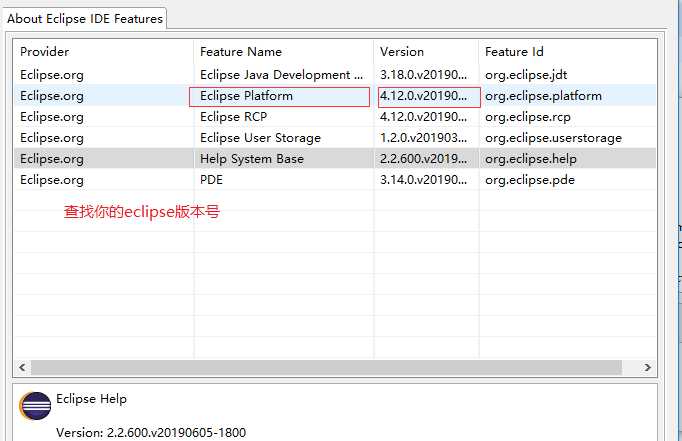Image resolution: width=682 pixels, height=441 pixels.
Task: Click org.eclipse.userstorage feature id
Action: pyautogui.click(x=553, y=138)
